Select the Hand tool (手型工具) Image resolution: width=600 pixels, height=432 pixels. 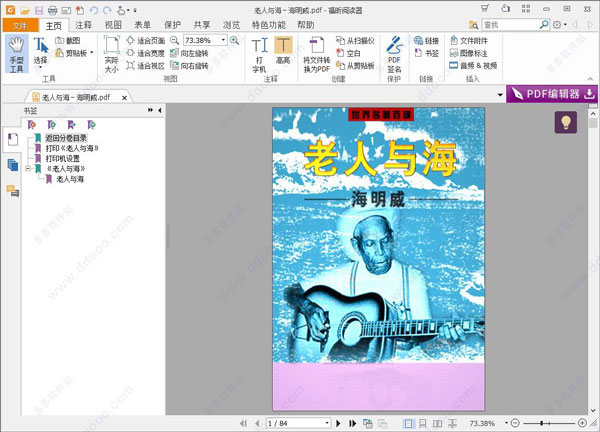point(17,54)
